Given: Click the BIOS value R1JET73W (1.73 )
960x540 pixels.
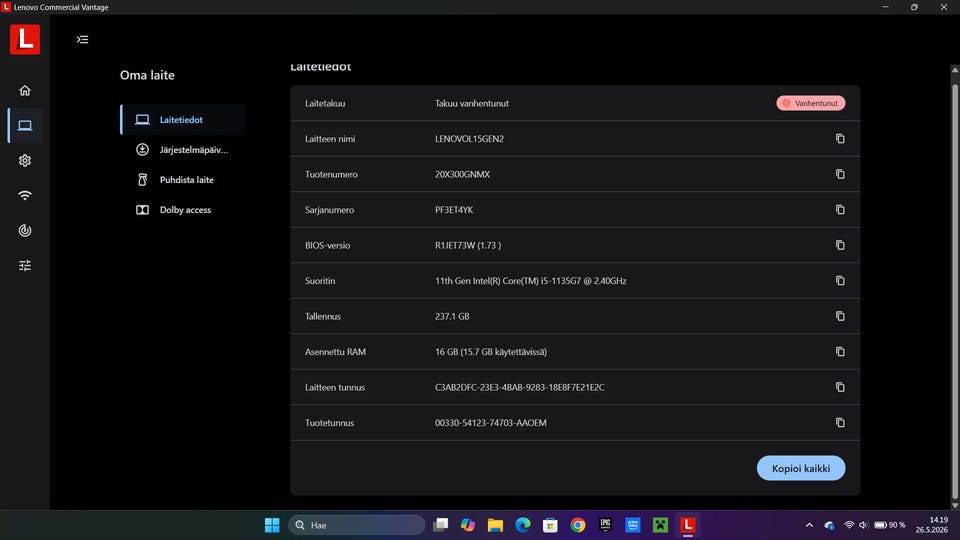Looking at the screenshot, I should 468,246.
